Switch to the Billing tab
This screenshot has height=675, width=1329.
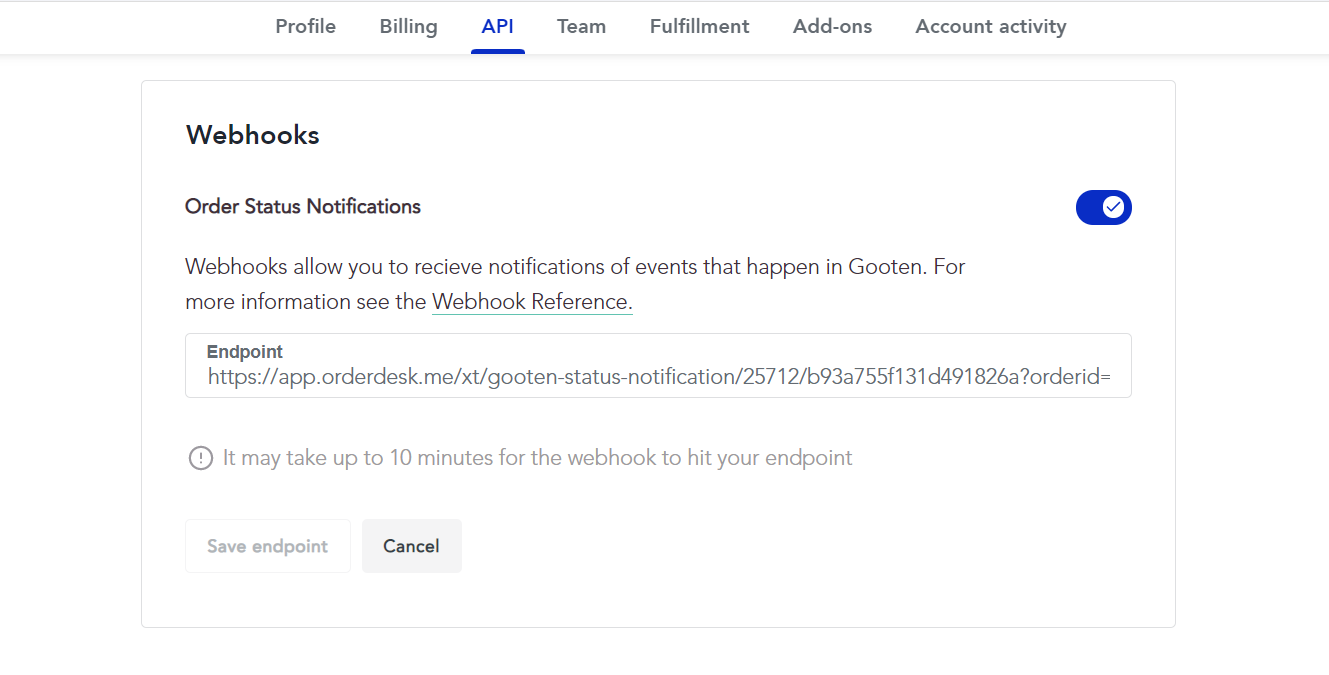408,27
